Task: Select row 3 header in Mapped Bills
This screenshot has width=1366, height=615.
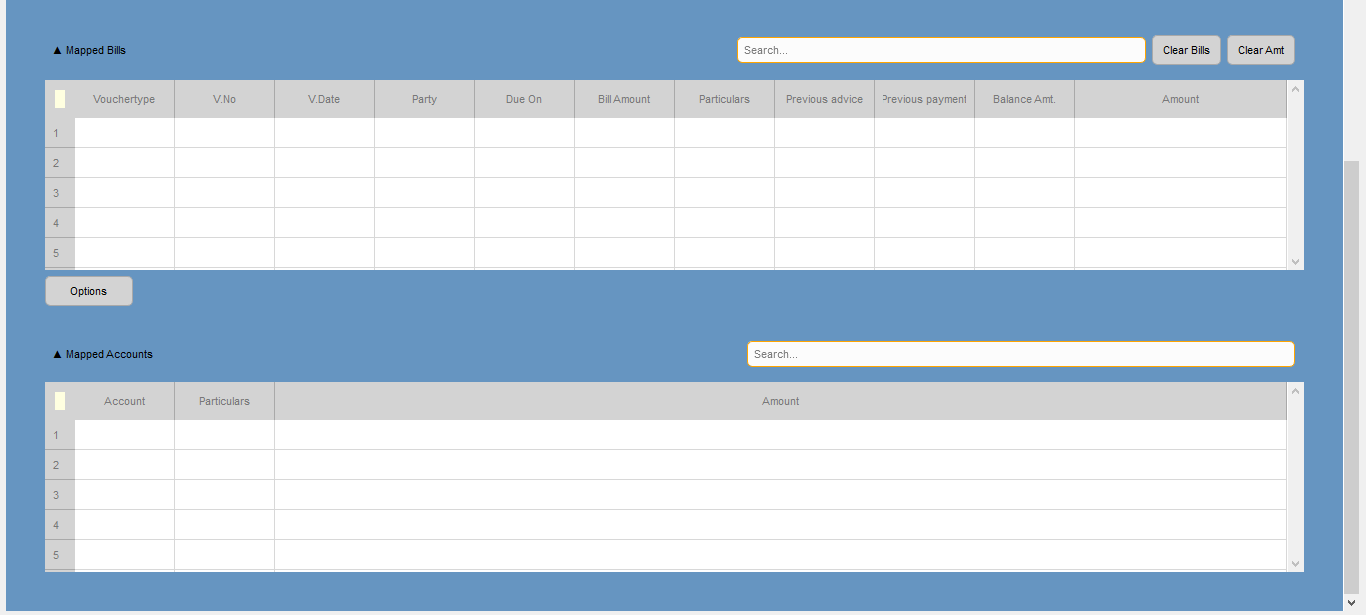Action: 57,193
